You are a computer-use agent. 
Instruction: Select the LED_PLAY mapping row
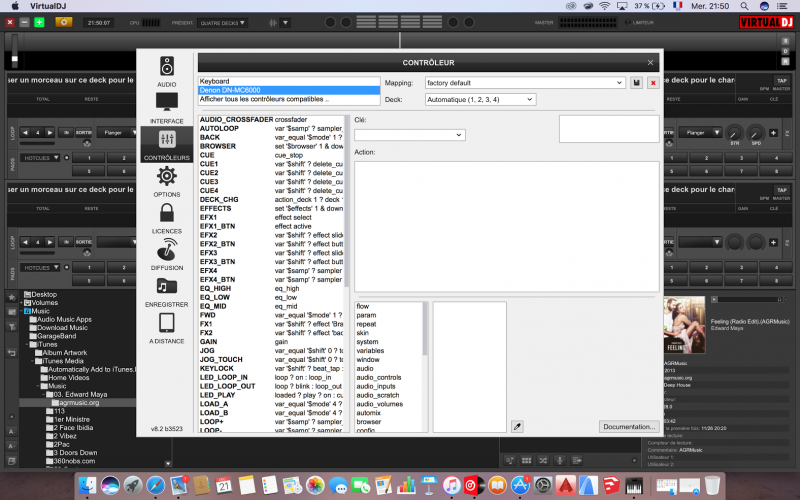(x=271, y=395)
